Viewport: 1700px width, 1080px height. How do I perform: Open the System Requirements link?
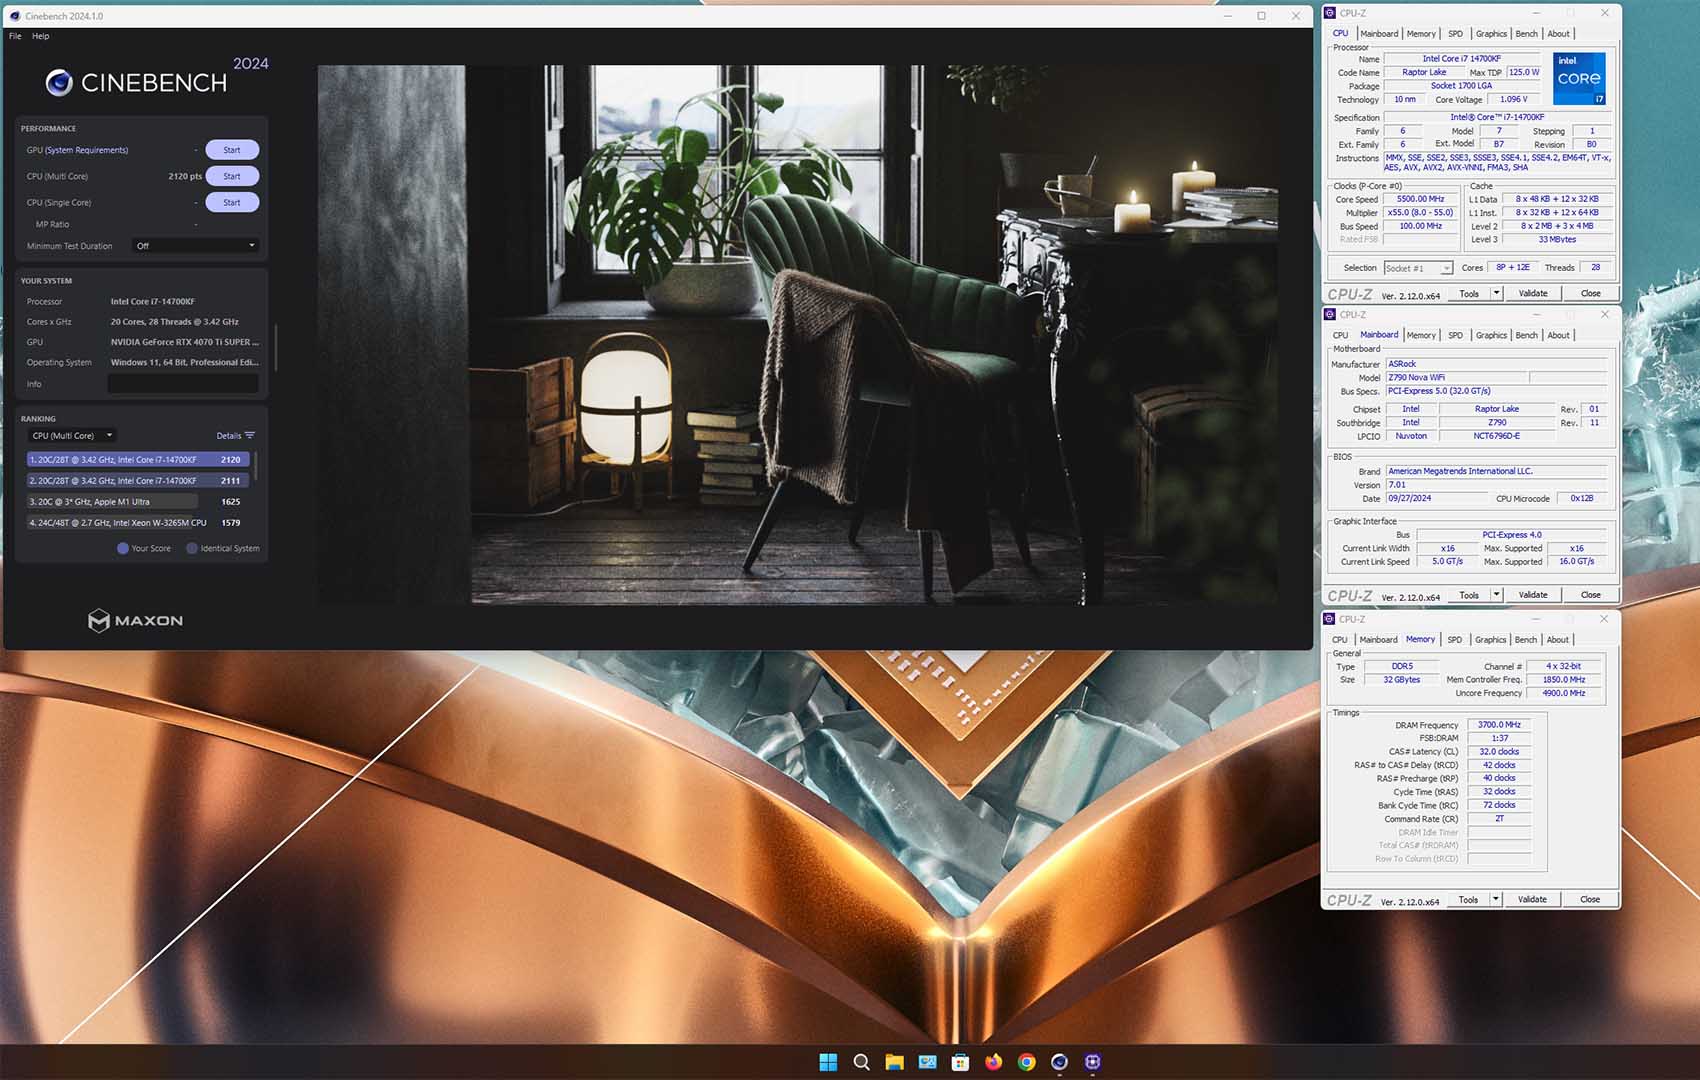[87, 150]
